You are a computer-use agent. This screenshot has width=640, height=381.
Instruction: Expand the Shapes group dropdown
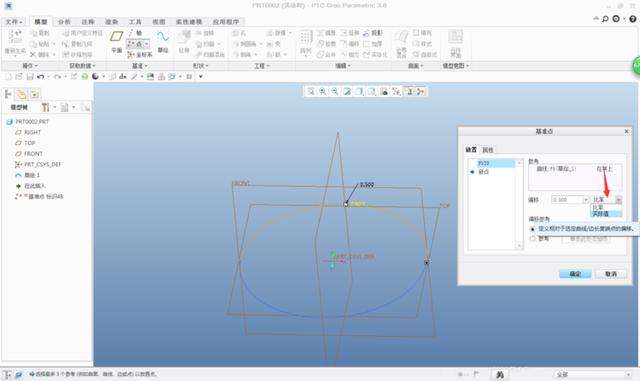200,66
